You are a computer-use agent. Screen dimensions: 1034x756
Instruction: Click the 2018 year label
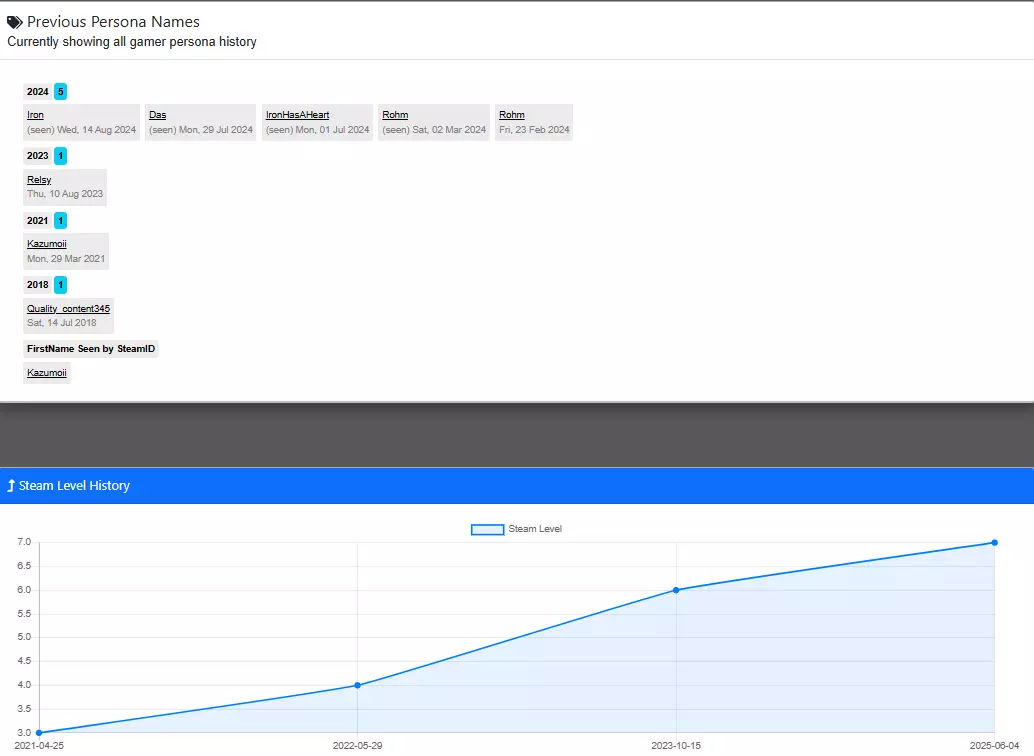click(x=38, y=285)
